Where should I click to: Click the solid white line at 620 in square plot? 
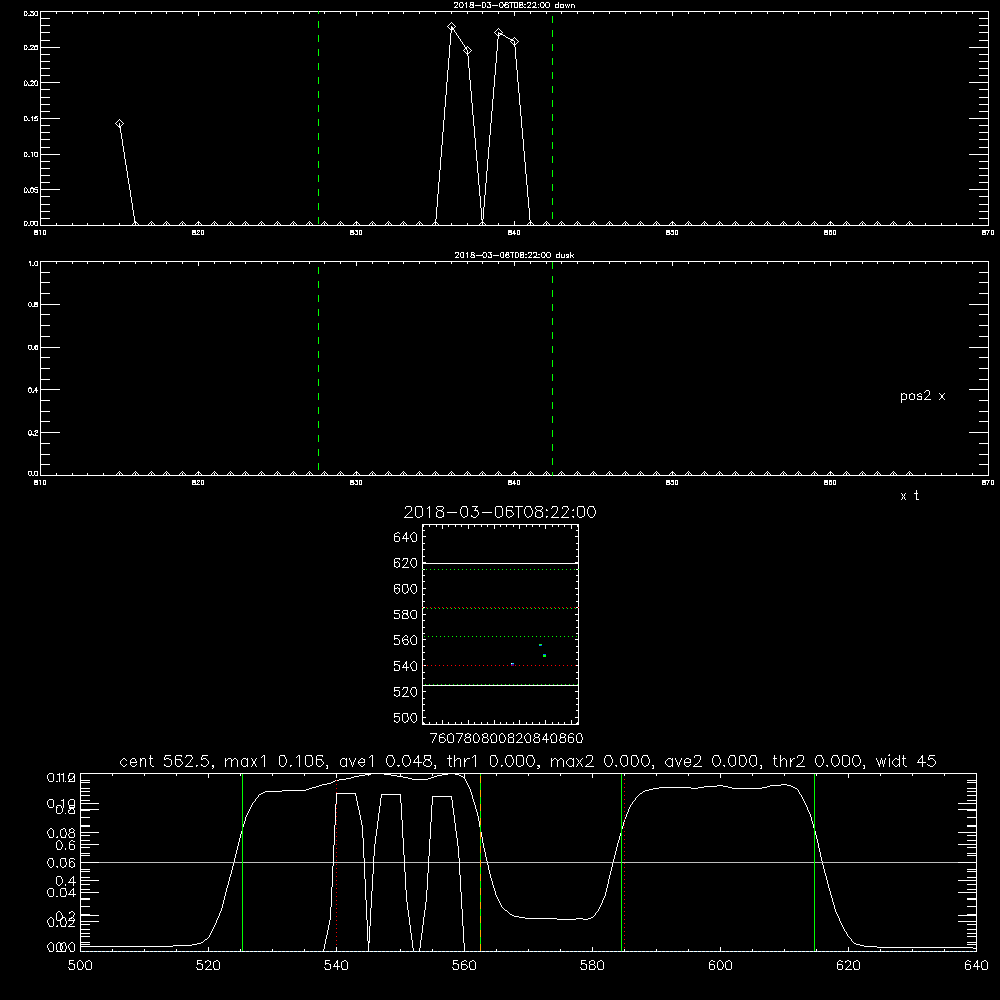click(500, 563)
